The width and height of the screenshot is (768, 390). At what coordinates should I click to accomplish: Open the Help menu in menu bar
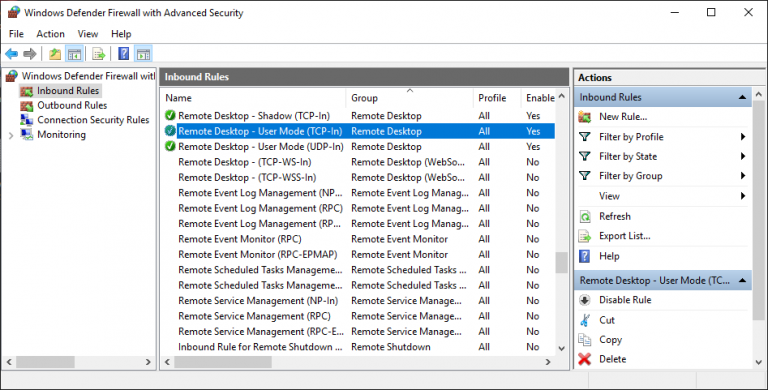coord(121,34)
